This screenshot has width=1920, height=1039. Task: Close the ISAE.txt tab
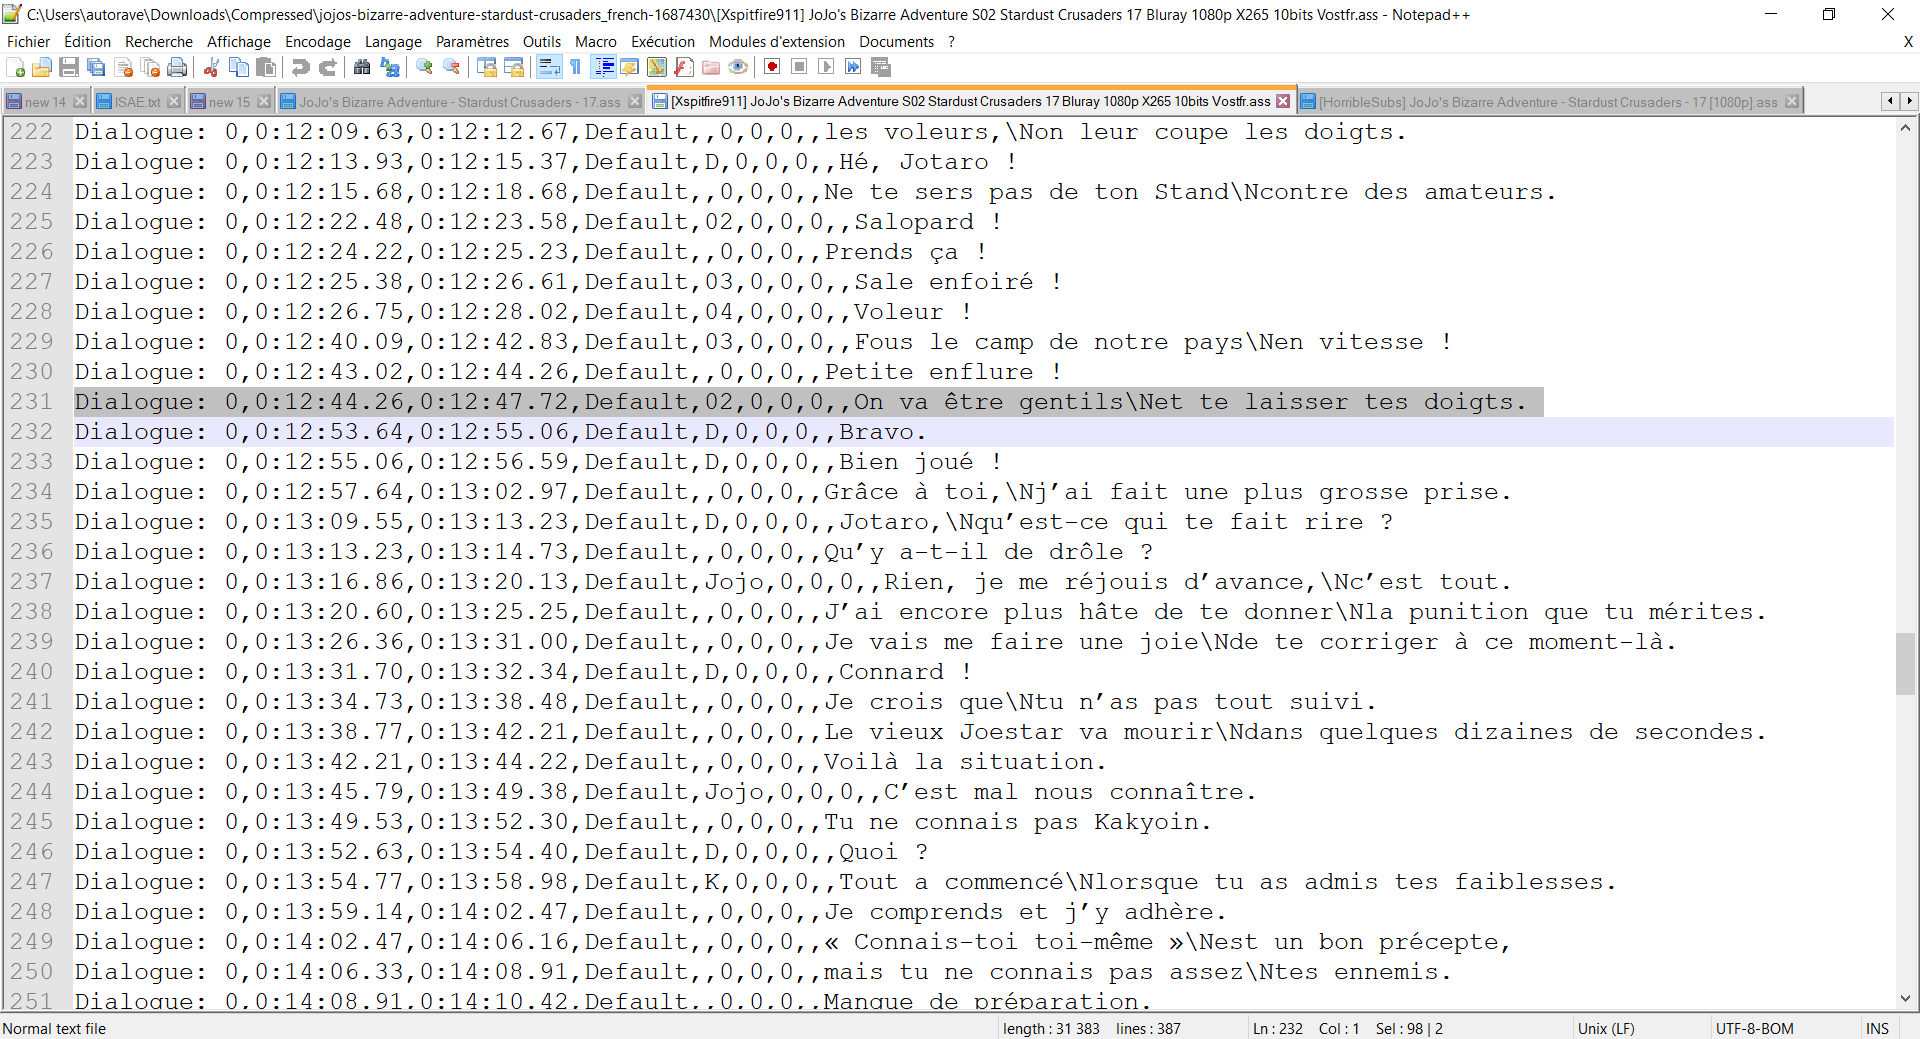coord(174,101)
